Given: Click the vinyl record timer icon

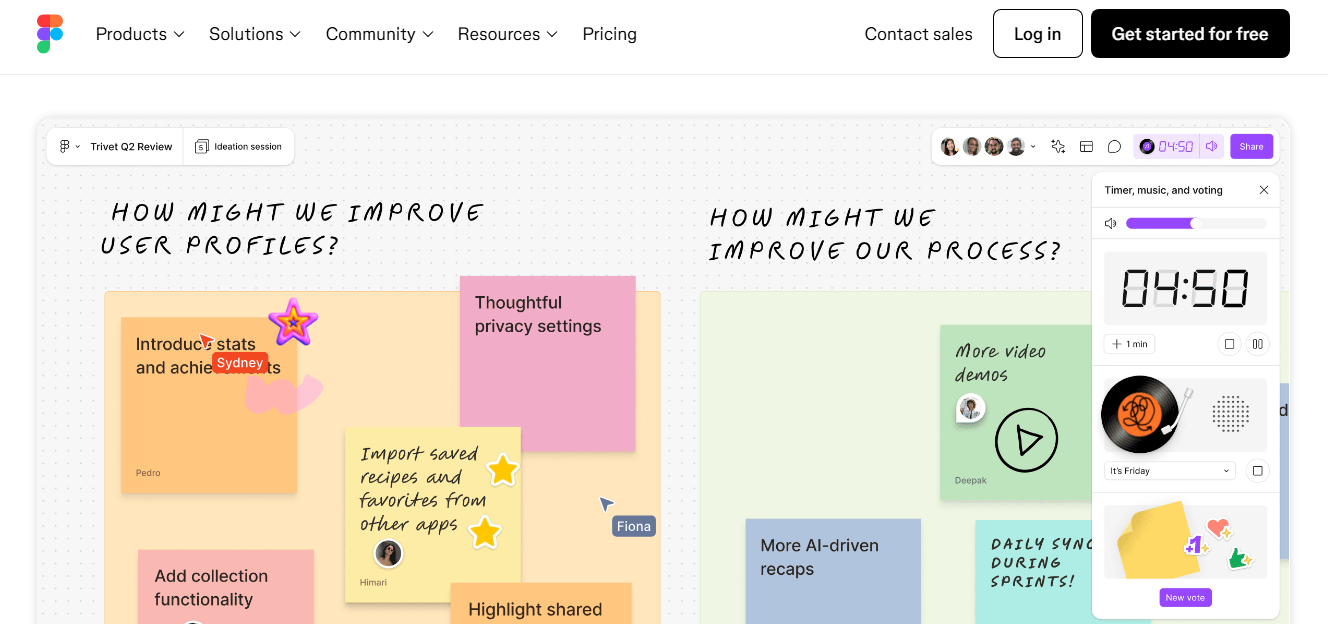Looking at the screenshot, I should click(1146, 146).
